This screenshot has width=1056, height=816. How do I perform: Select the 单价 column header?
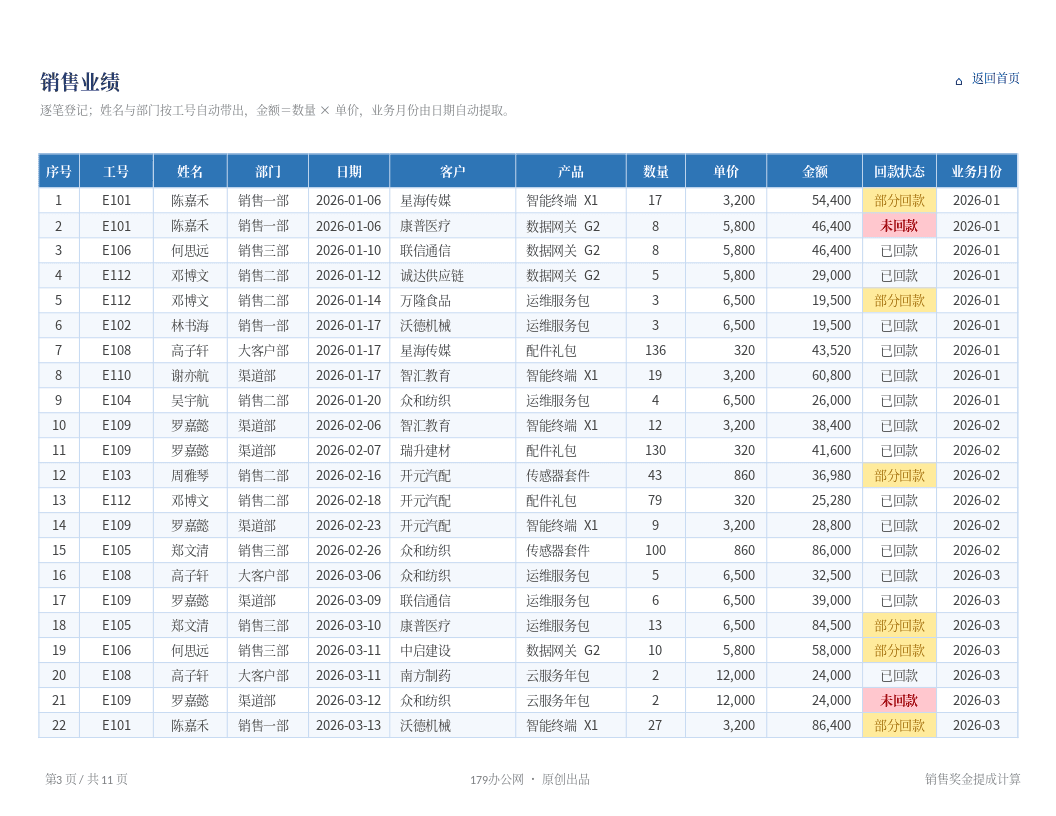click(x=726, y=172)
